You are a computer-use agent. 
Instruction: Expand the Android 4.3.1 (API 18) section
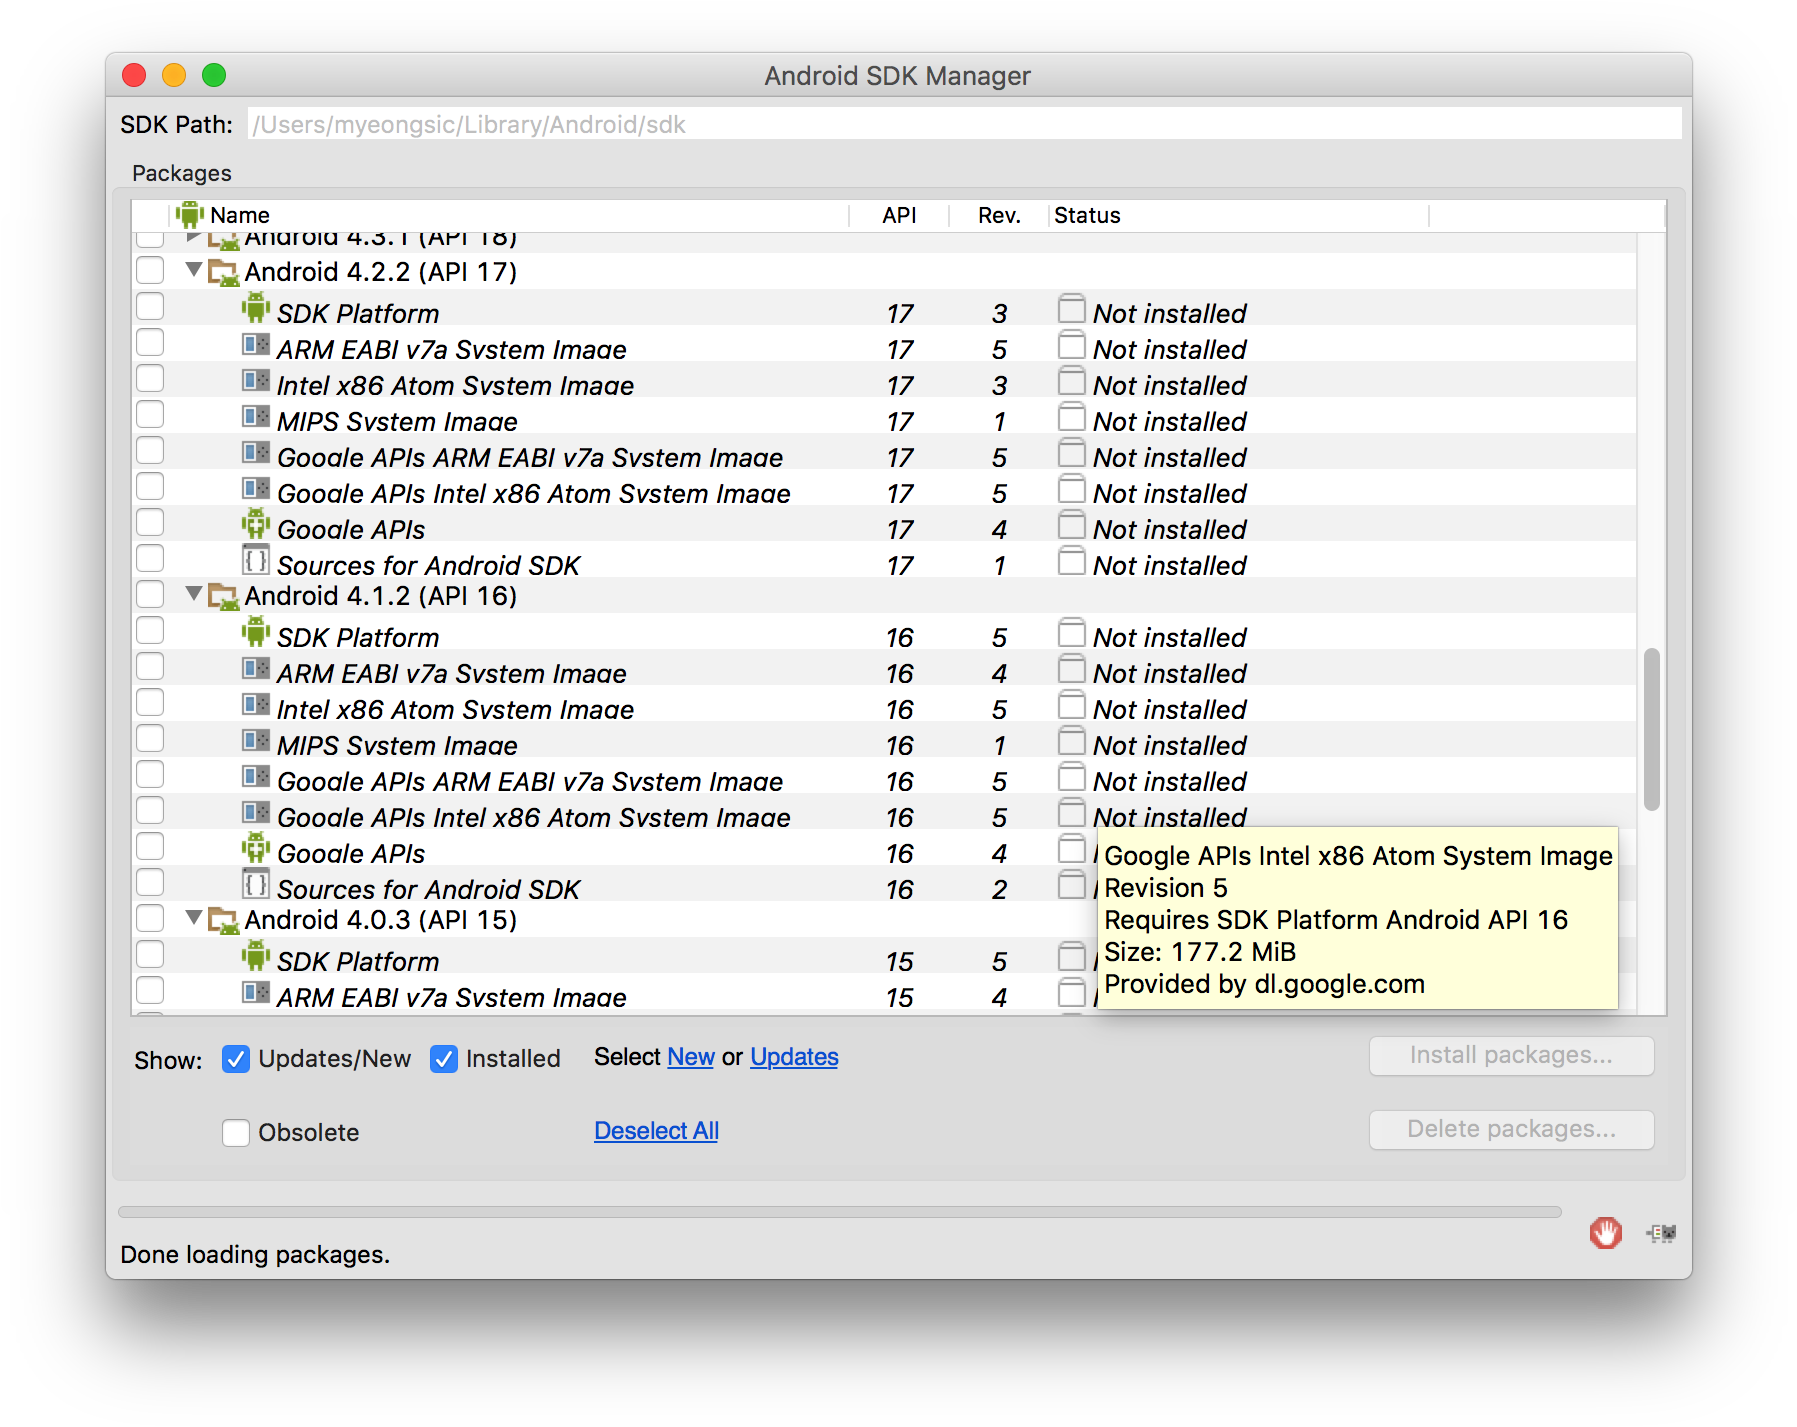pos(193,237)
